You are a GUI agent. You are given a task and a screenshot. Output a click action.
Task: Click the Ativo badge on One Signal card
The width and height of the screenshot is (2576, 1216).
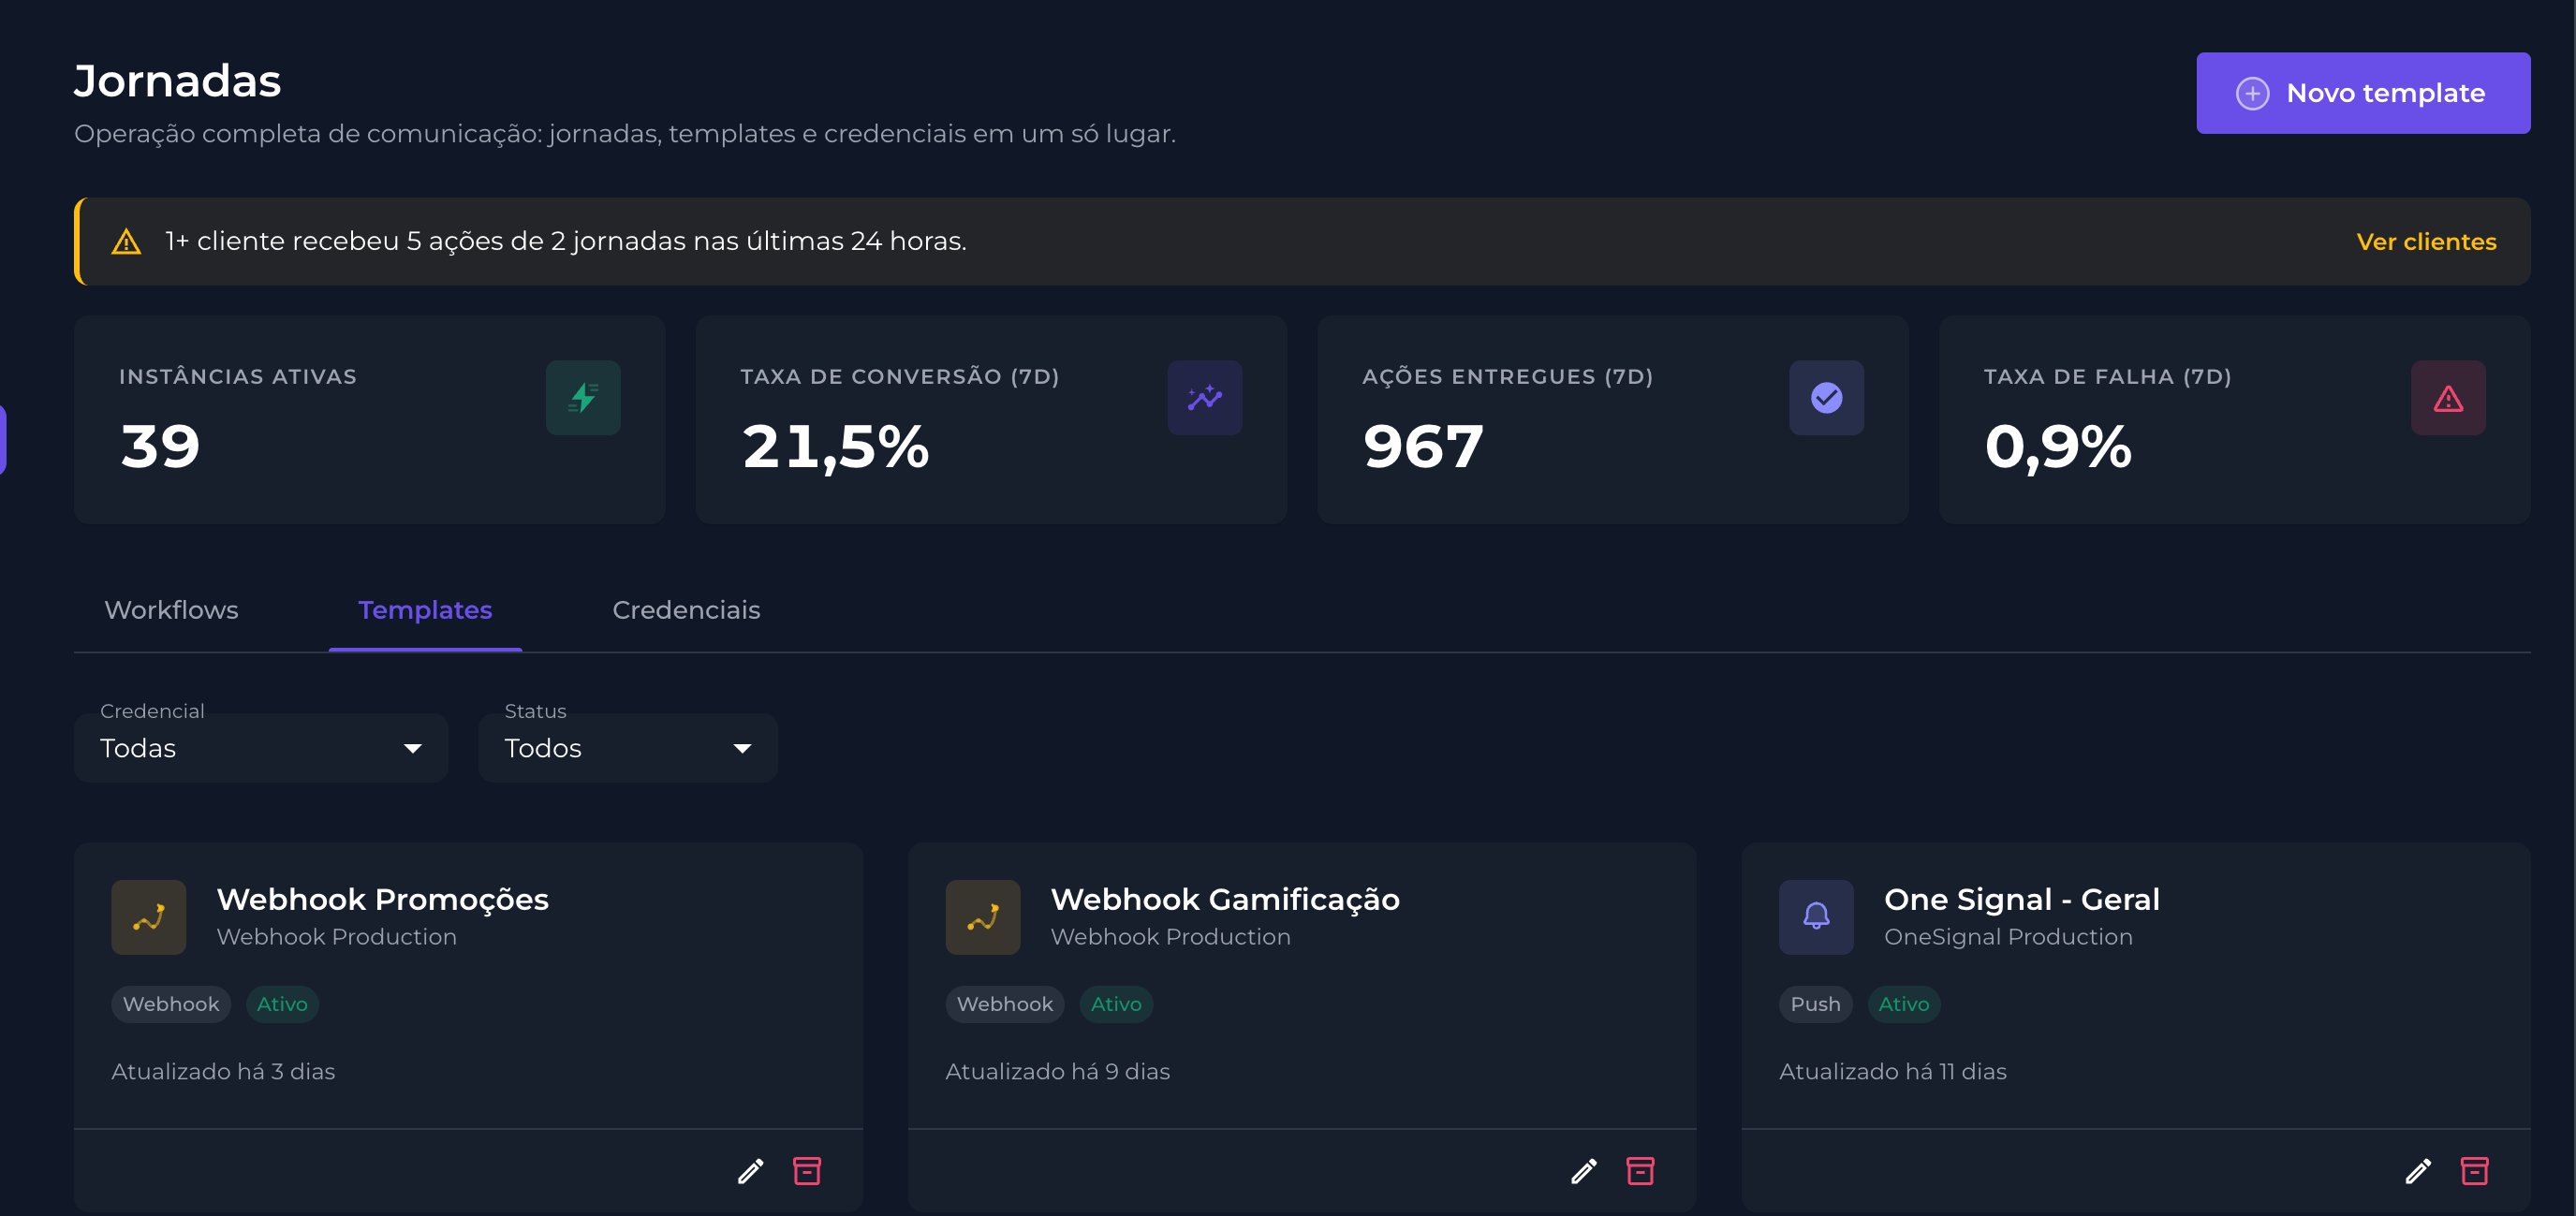[x=1903, y=1004]
